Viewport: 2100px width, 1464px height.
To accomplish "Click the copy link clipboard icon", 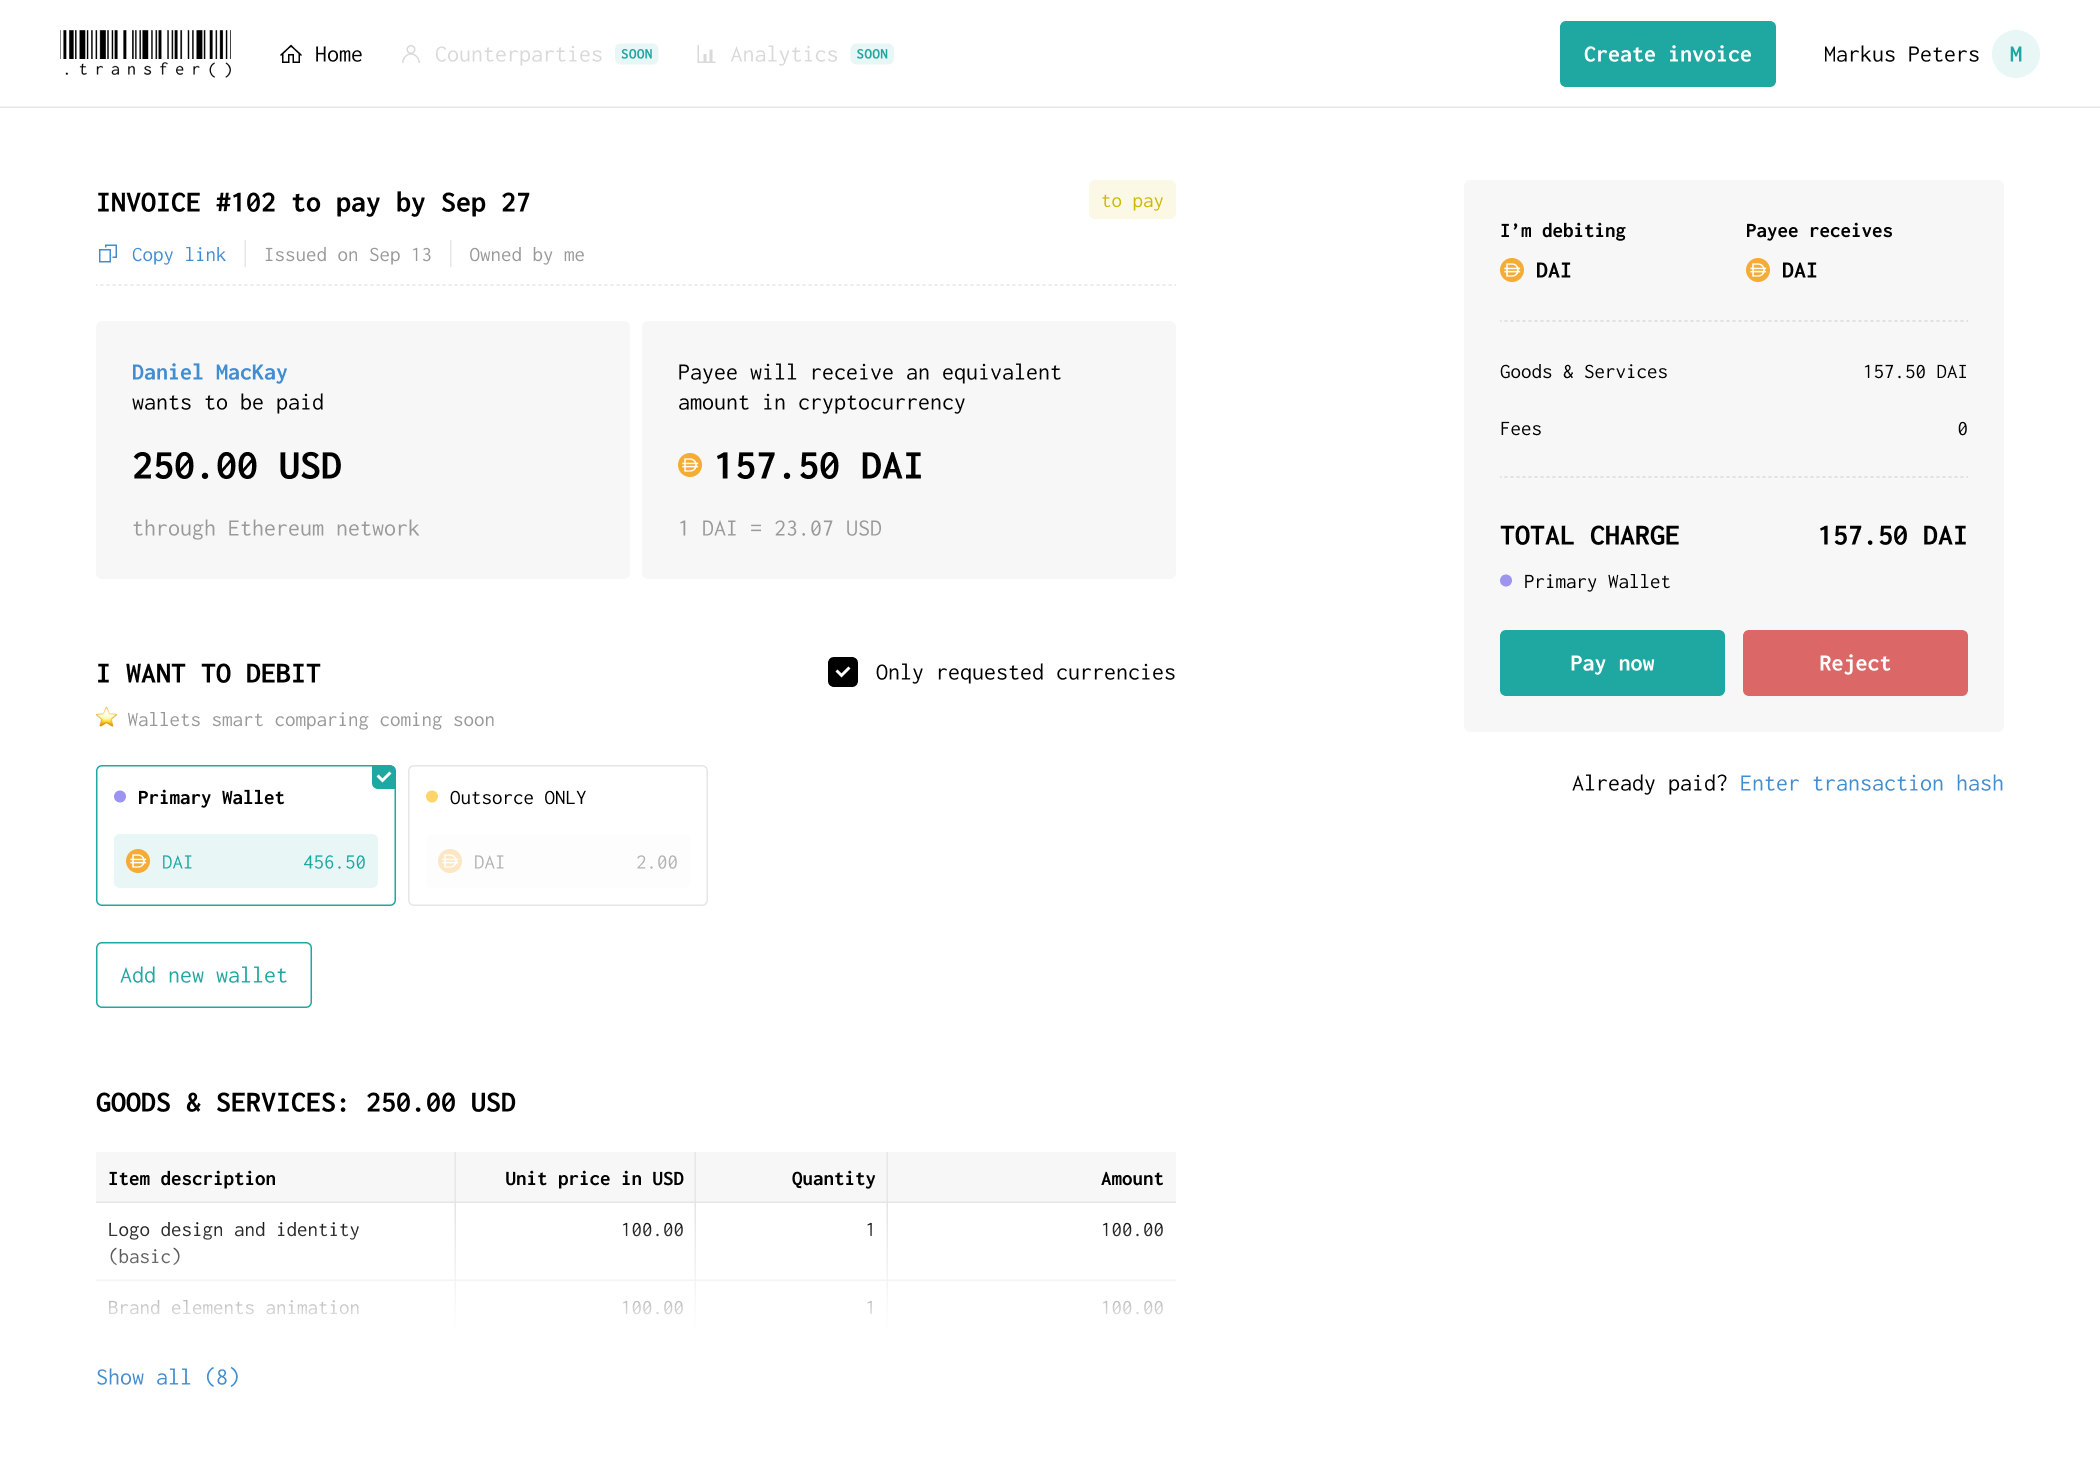I will point(108,254).
